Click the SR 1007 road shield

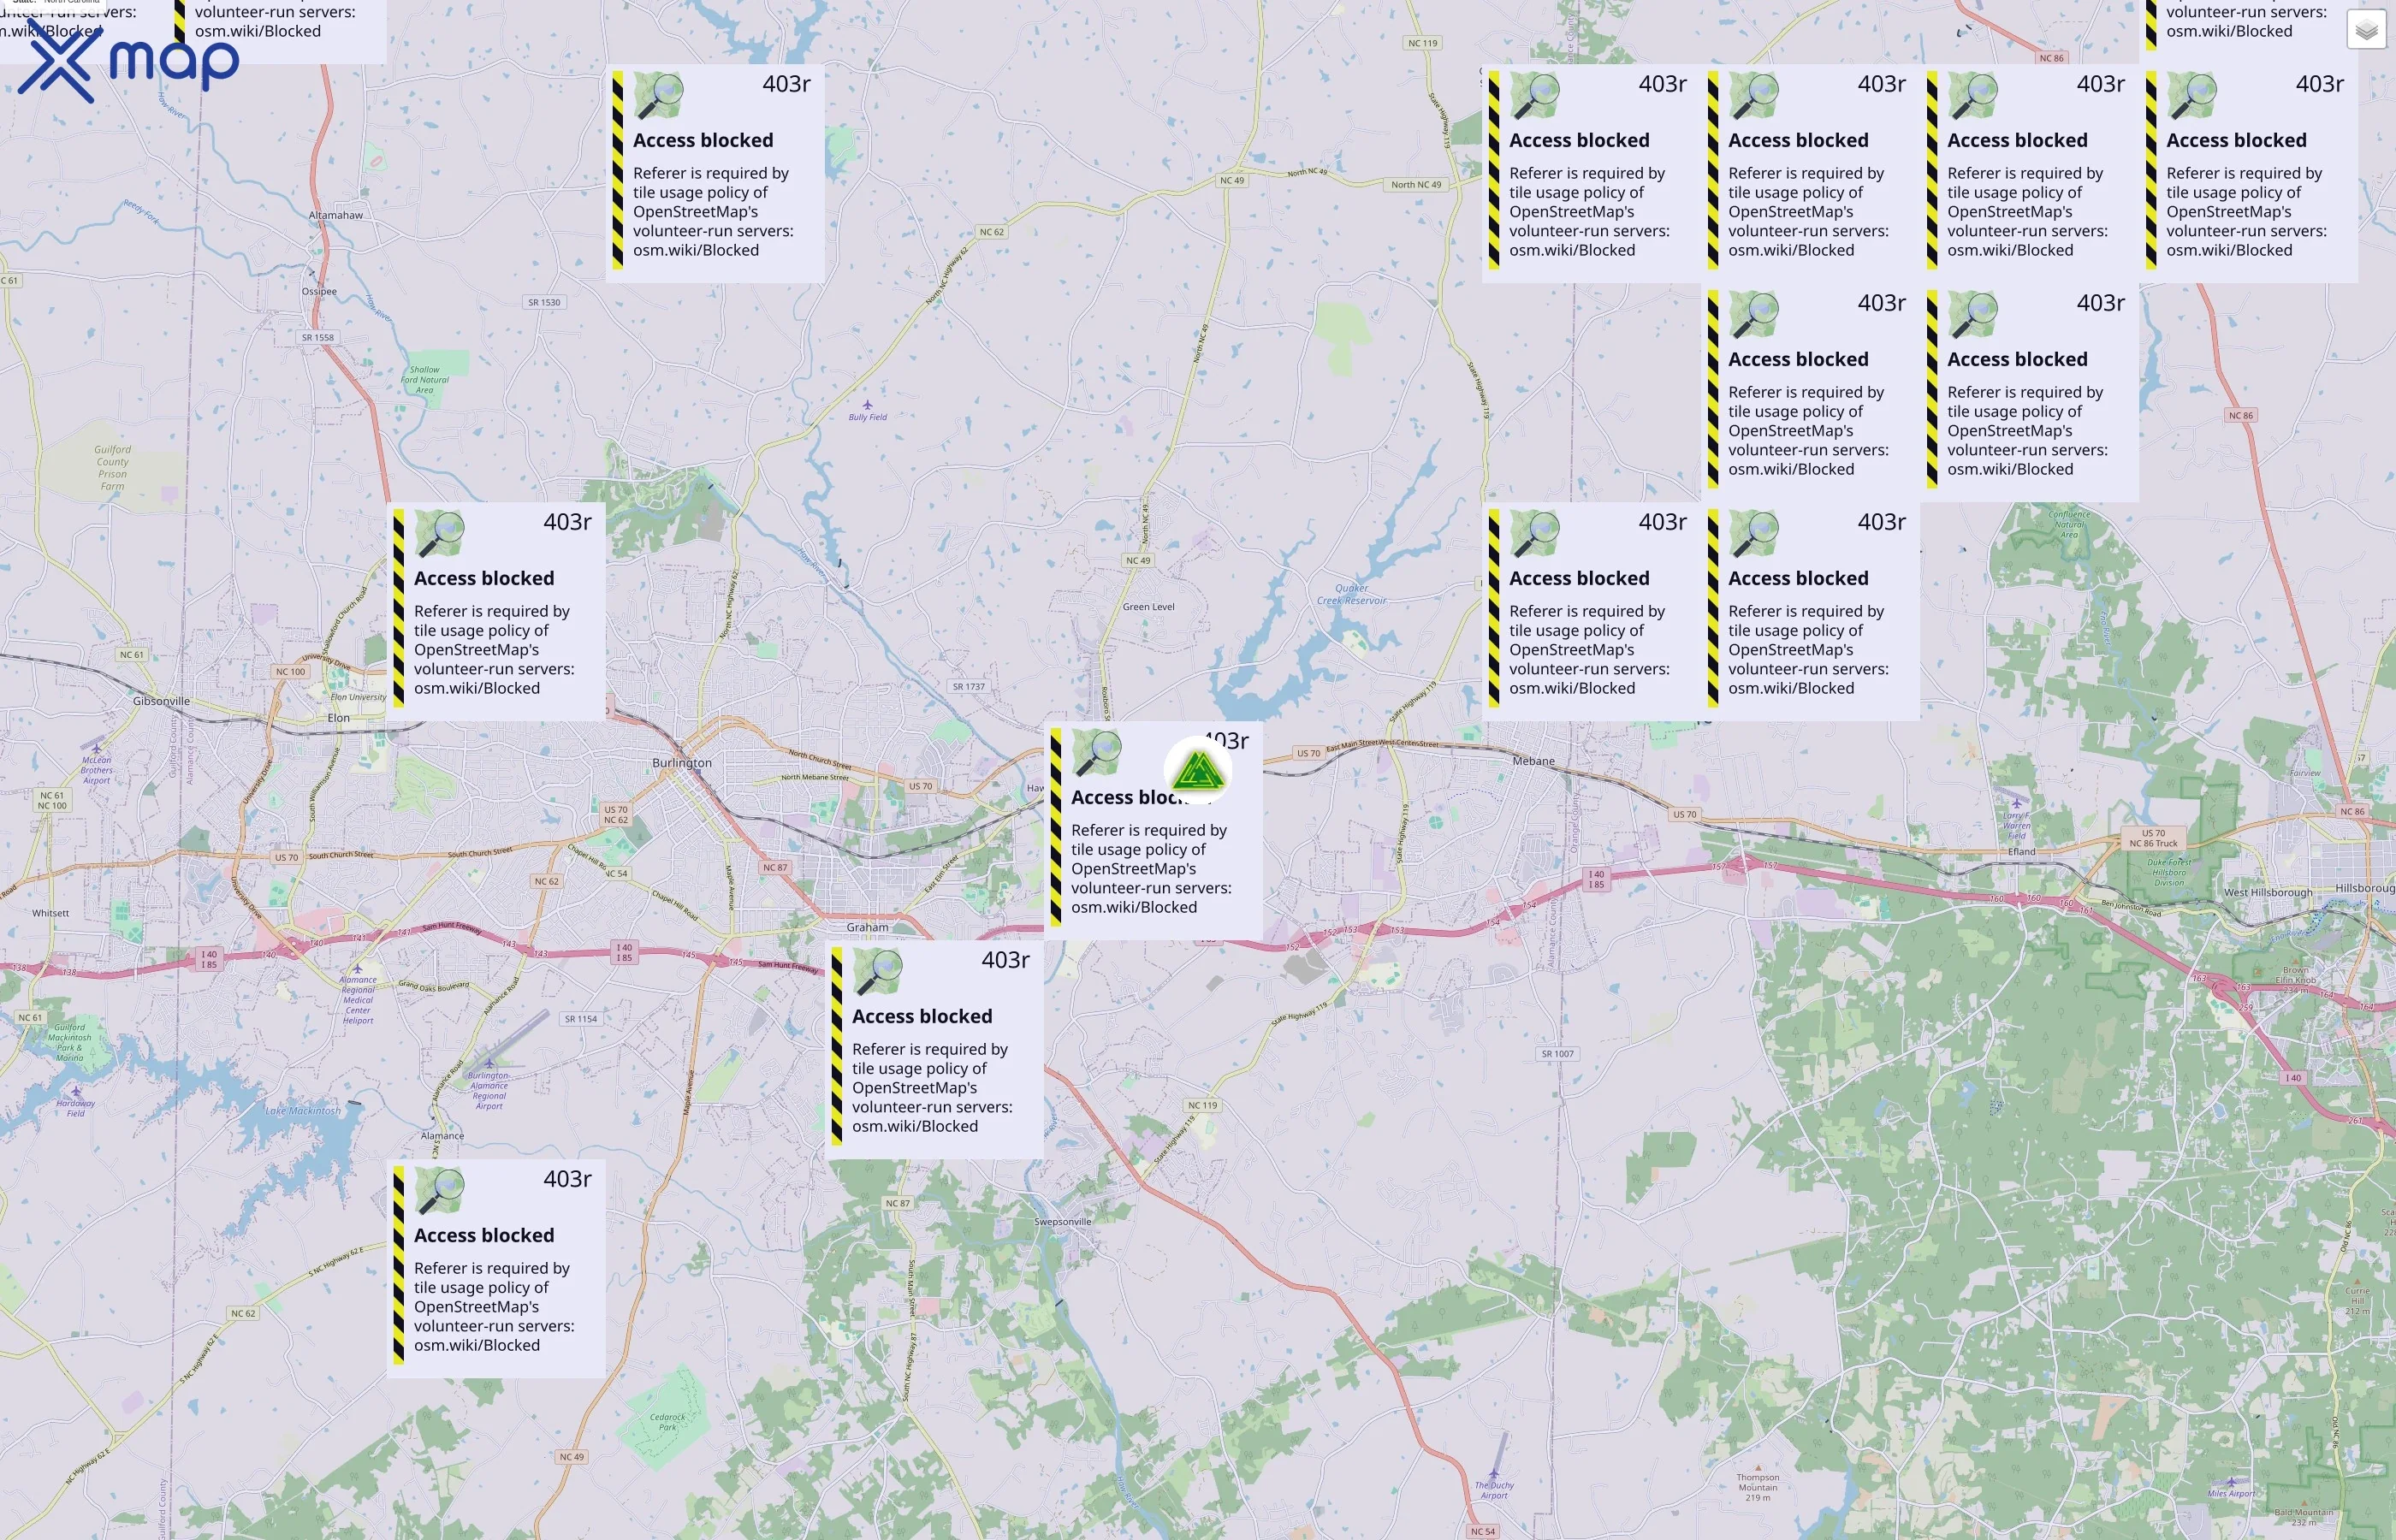[x=1557, y=1054]
